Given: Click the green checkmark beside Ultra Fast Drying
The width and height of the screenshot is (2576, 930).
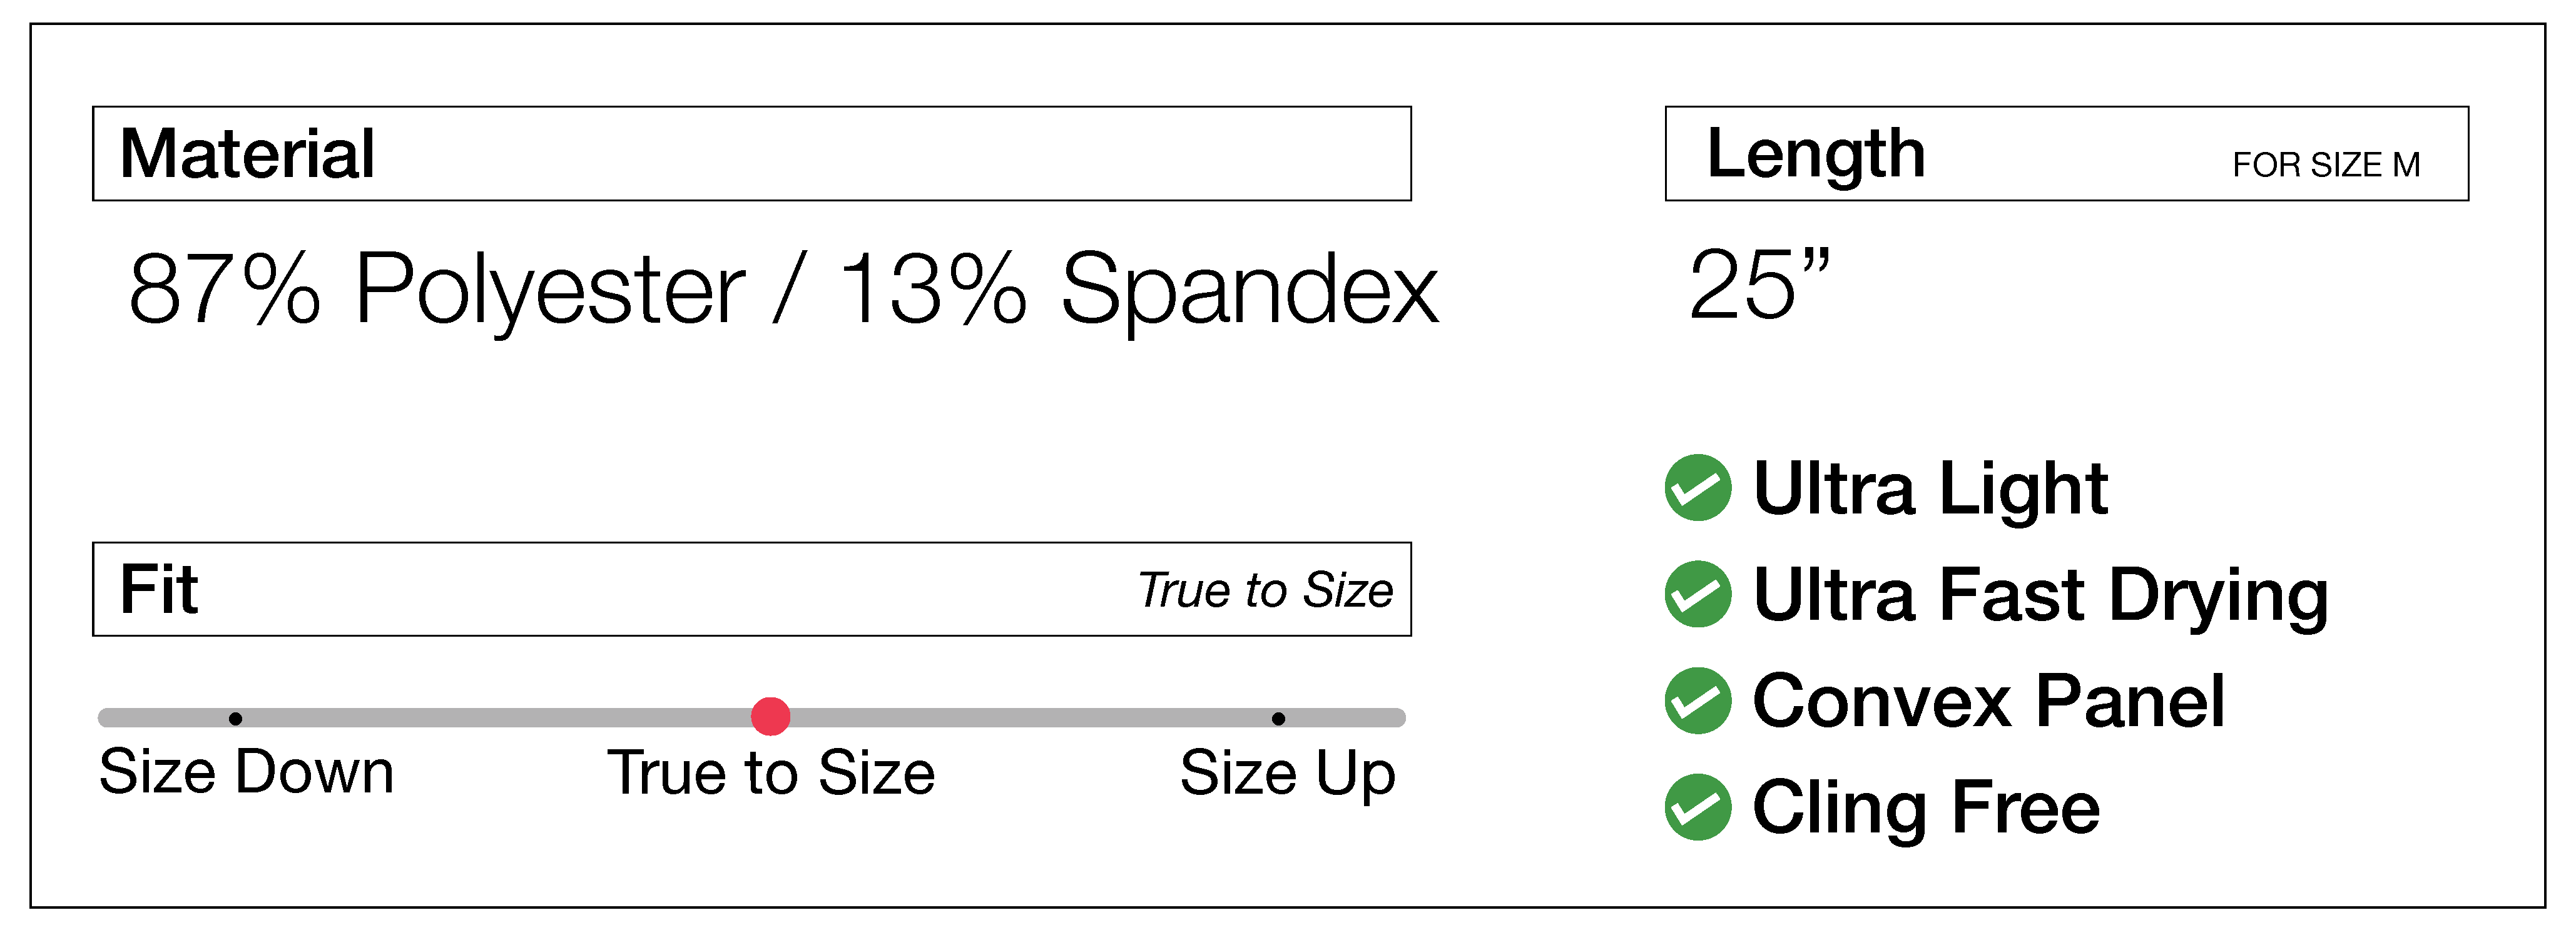Looking at the screenshot, I should pos(1697,594).
